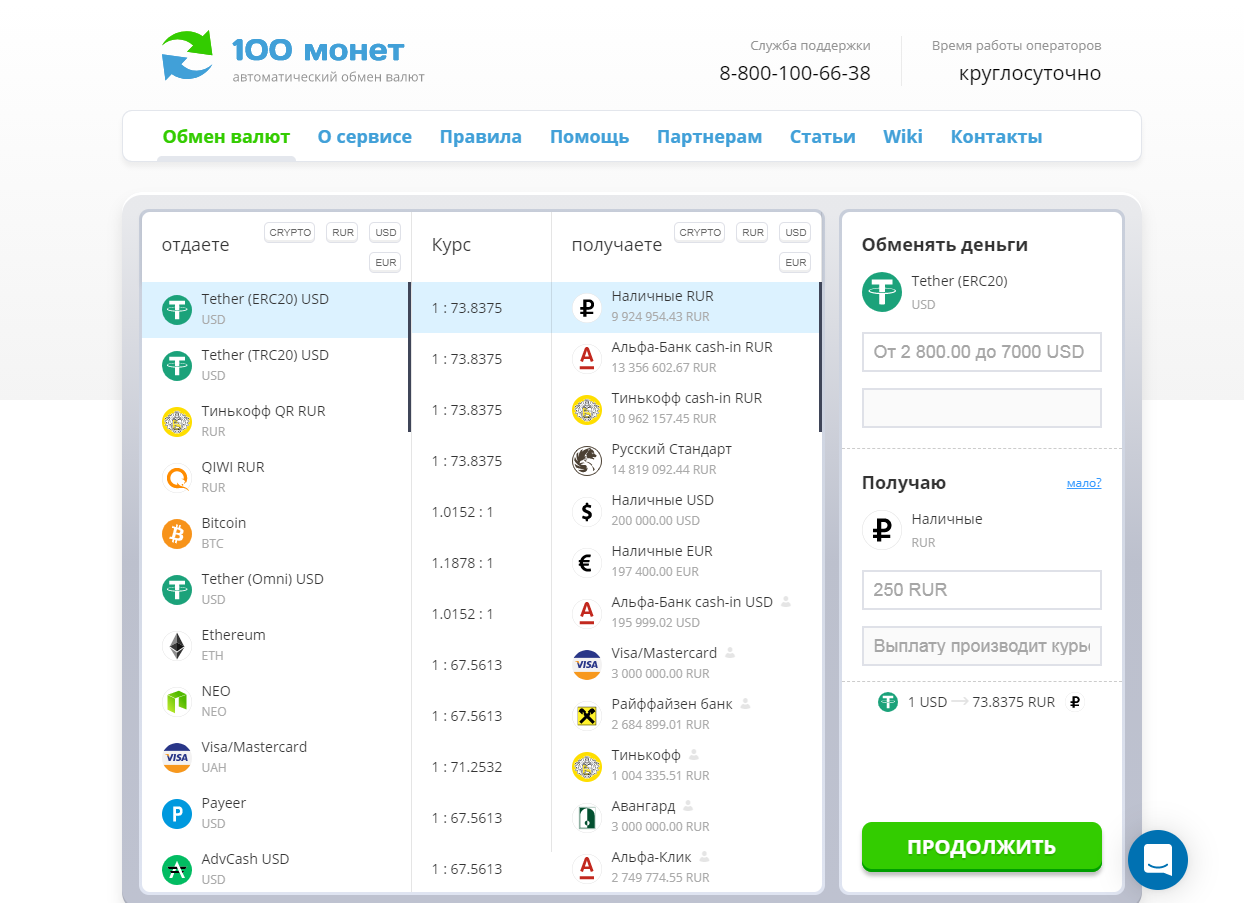Pick Visa/Mastercard RUR icon in receive list

[587, 664]
